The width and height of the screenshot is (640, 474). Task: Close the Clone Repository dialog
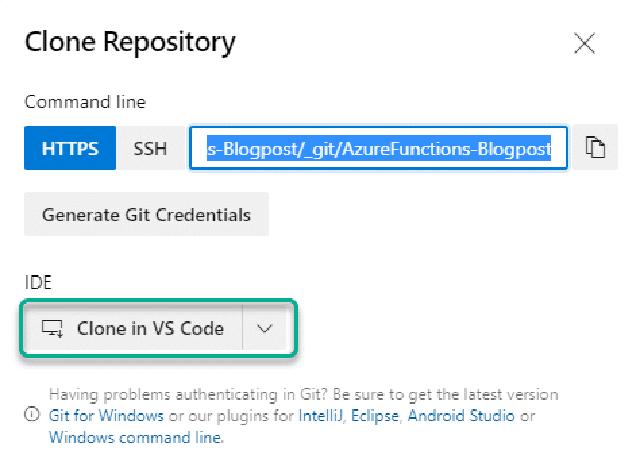click(x=584, y=43)
